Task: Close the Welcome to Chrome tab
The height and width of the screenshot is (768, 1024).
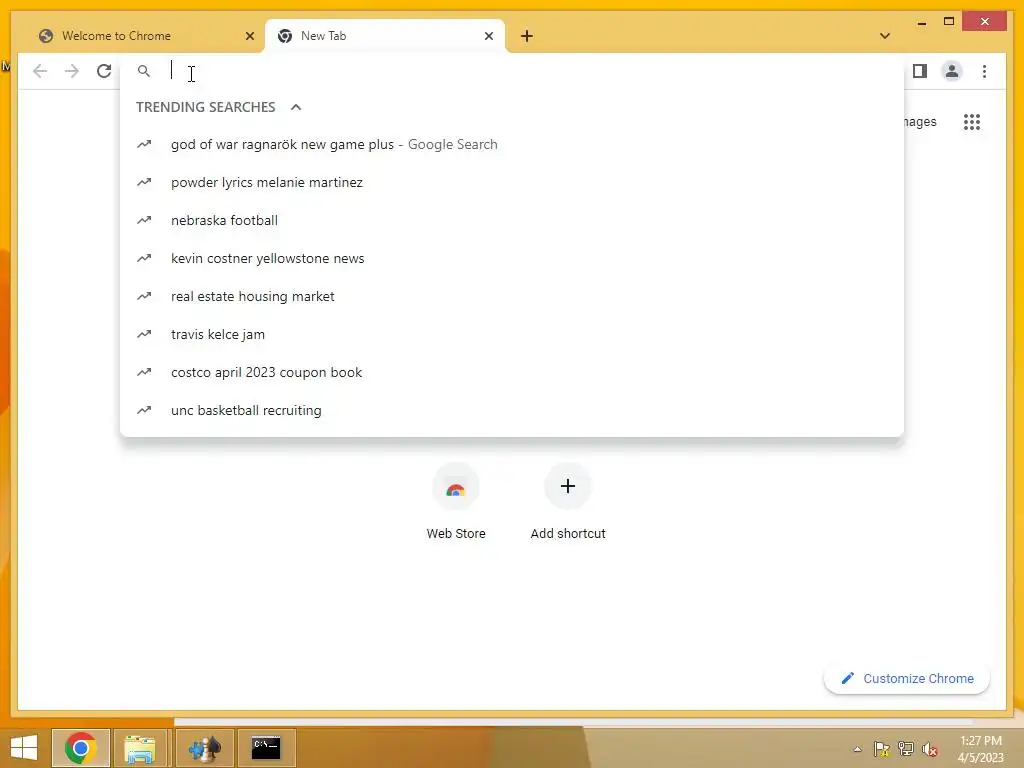Action: [249, 36]
